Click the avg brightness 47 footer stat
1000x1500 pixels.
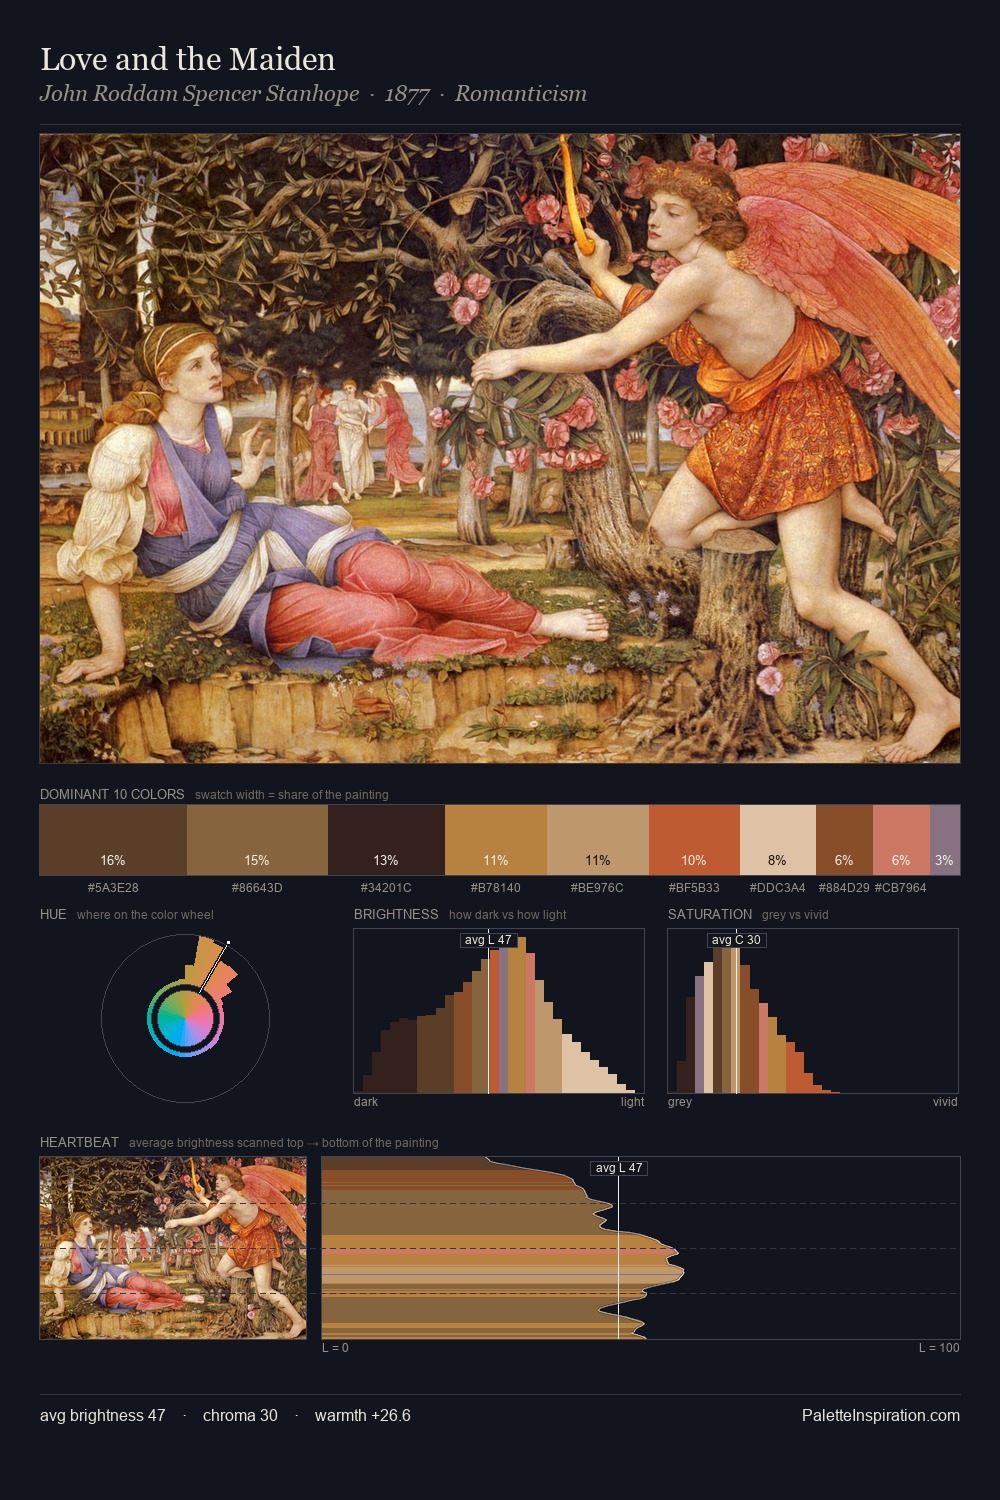pos(103,1415)
